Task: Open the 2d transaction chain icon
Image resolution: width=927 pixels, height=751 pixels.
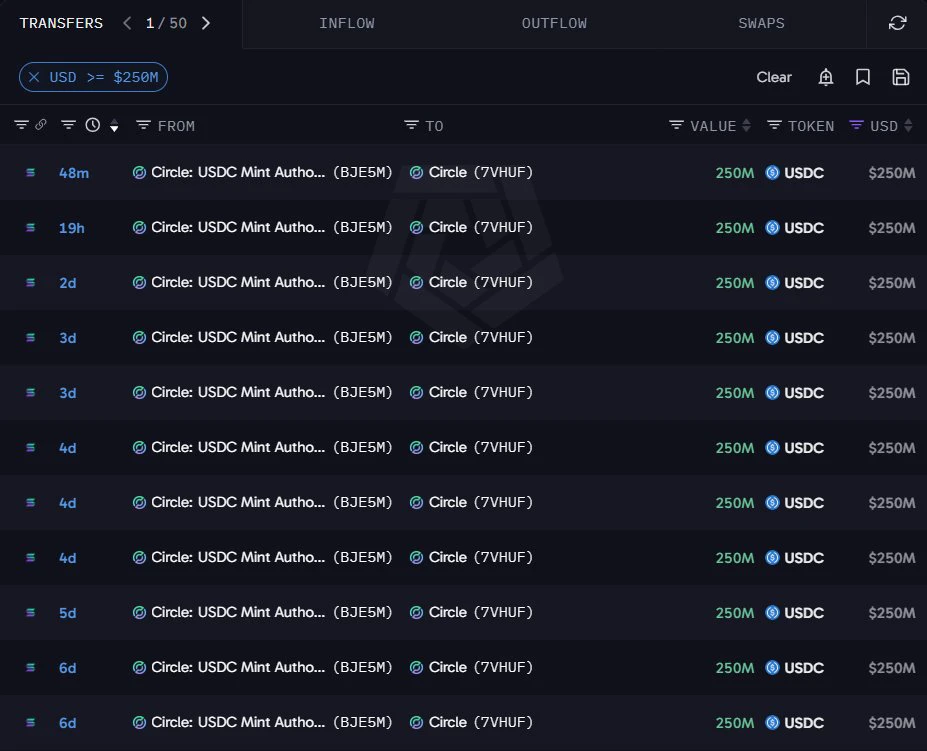Action: pyautogui.click(x=31, y=283)
